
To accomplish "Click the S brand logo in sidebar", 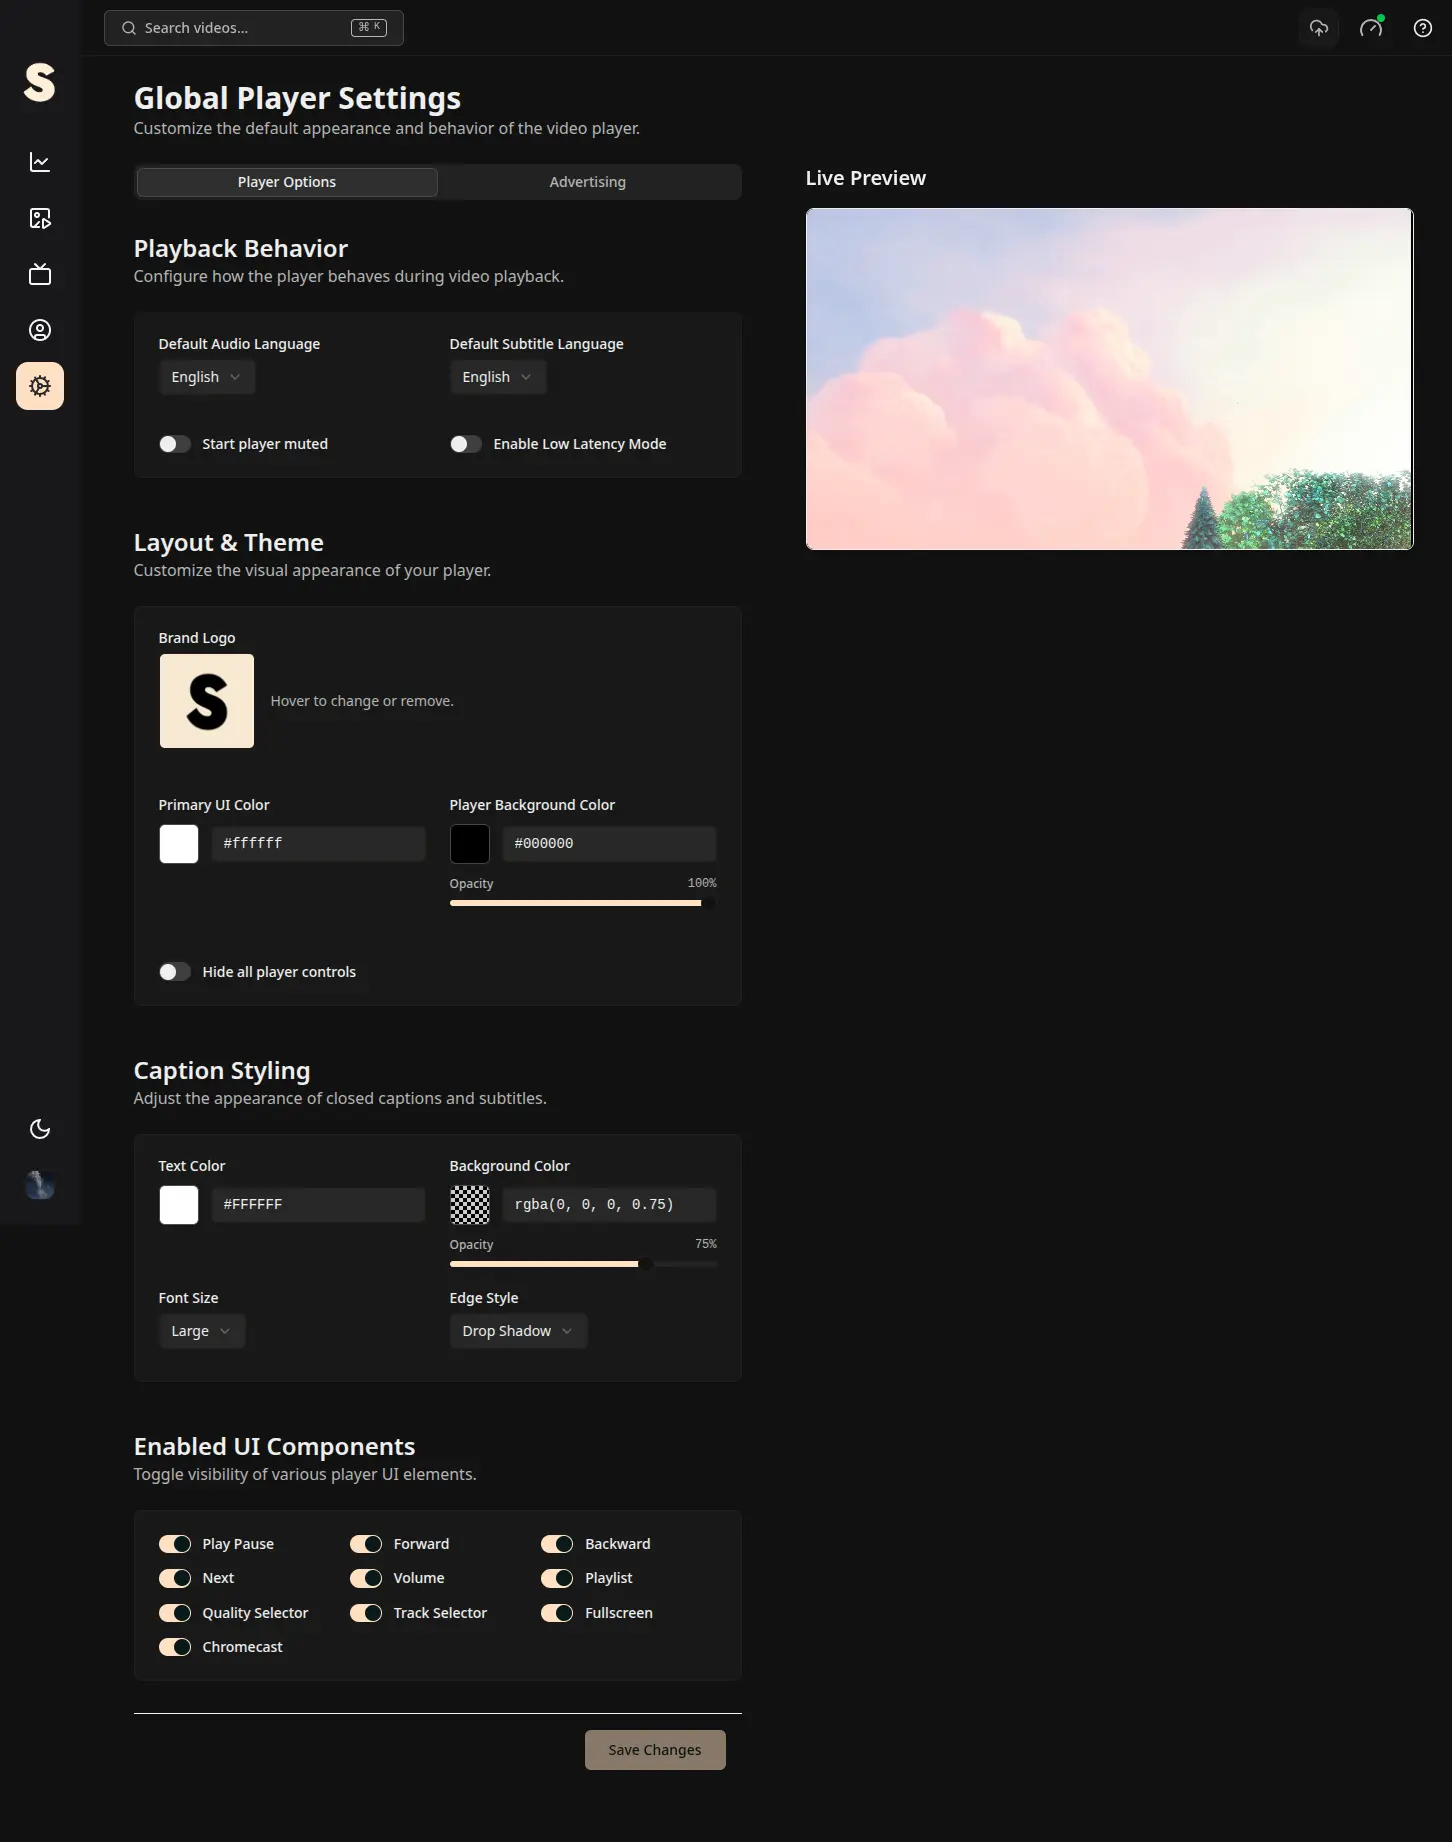I will point(40,82).
